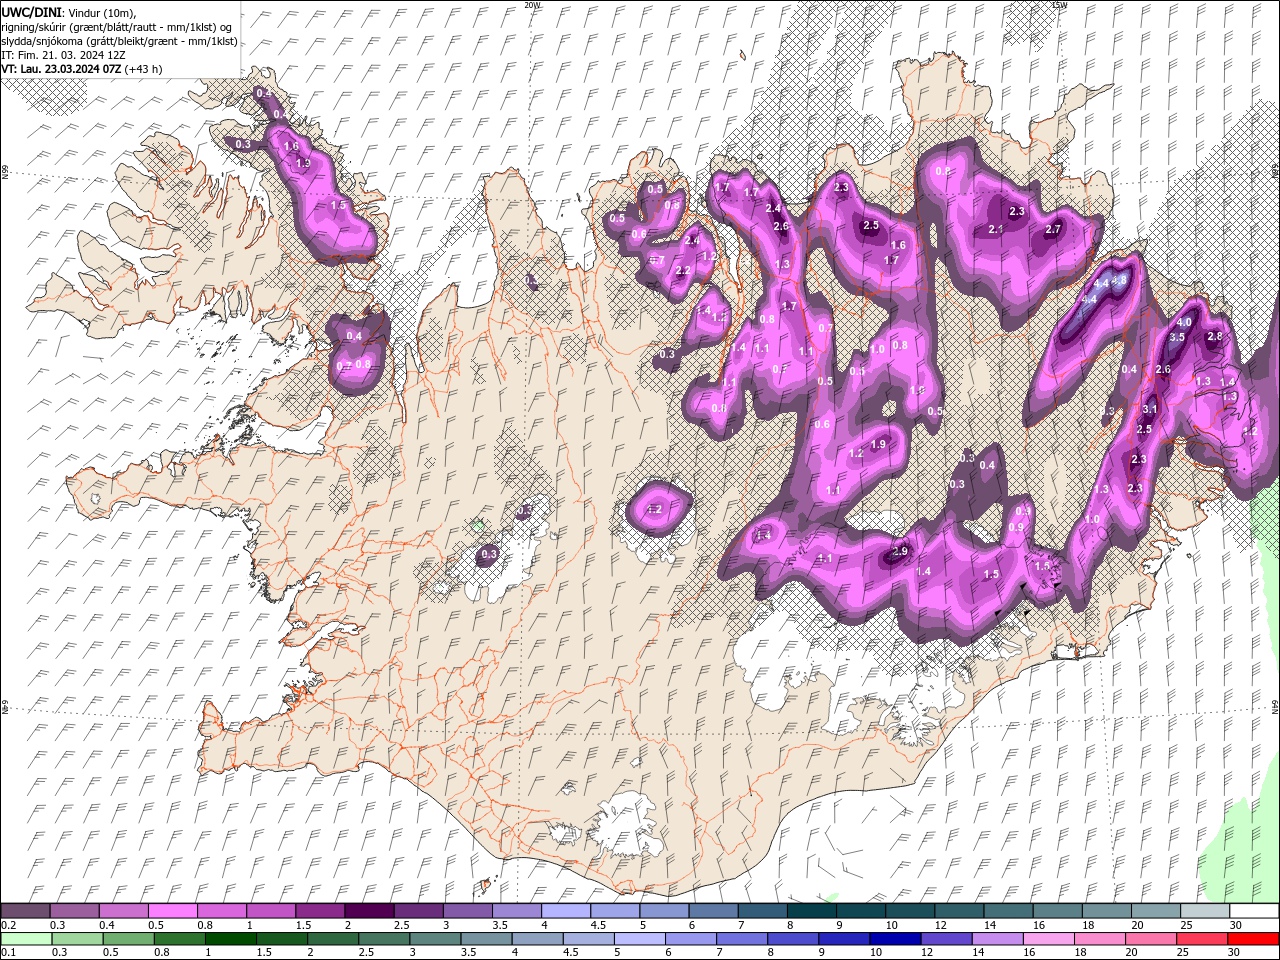Pick the pale green 0.1–0.3 swatch in lower scale
The height and width of the screenshot is (960, 1280).
[x=26, y=939]
